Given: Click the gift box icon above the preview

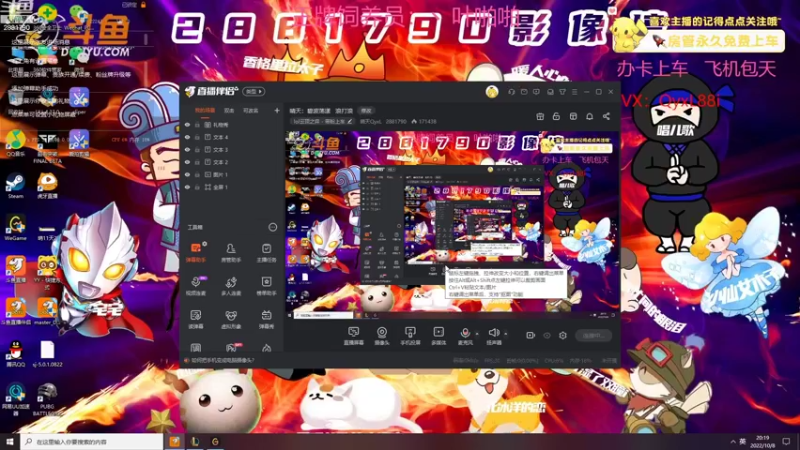Looking at the screenshot, I should (x=540, y=116).
